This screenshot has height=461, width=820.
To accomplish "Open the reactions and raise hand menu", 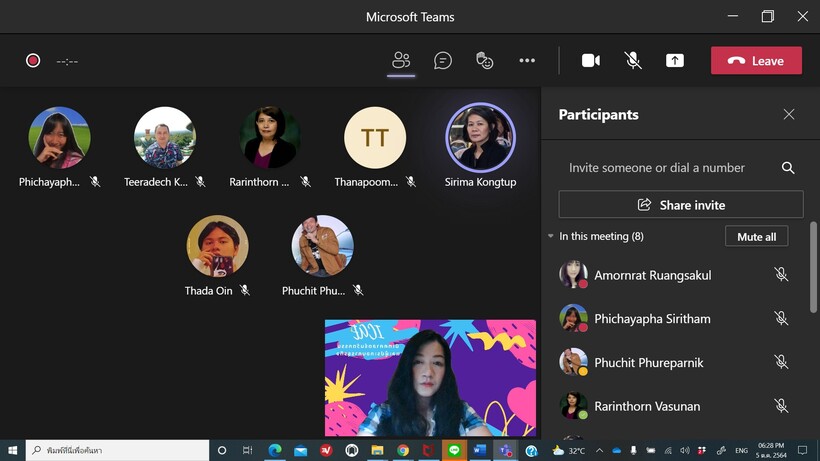I will pyautogui.click(x=485, y=61).
